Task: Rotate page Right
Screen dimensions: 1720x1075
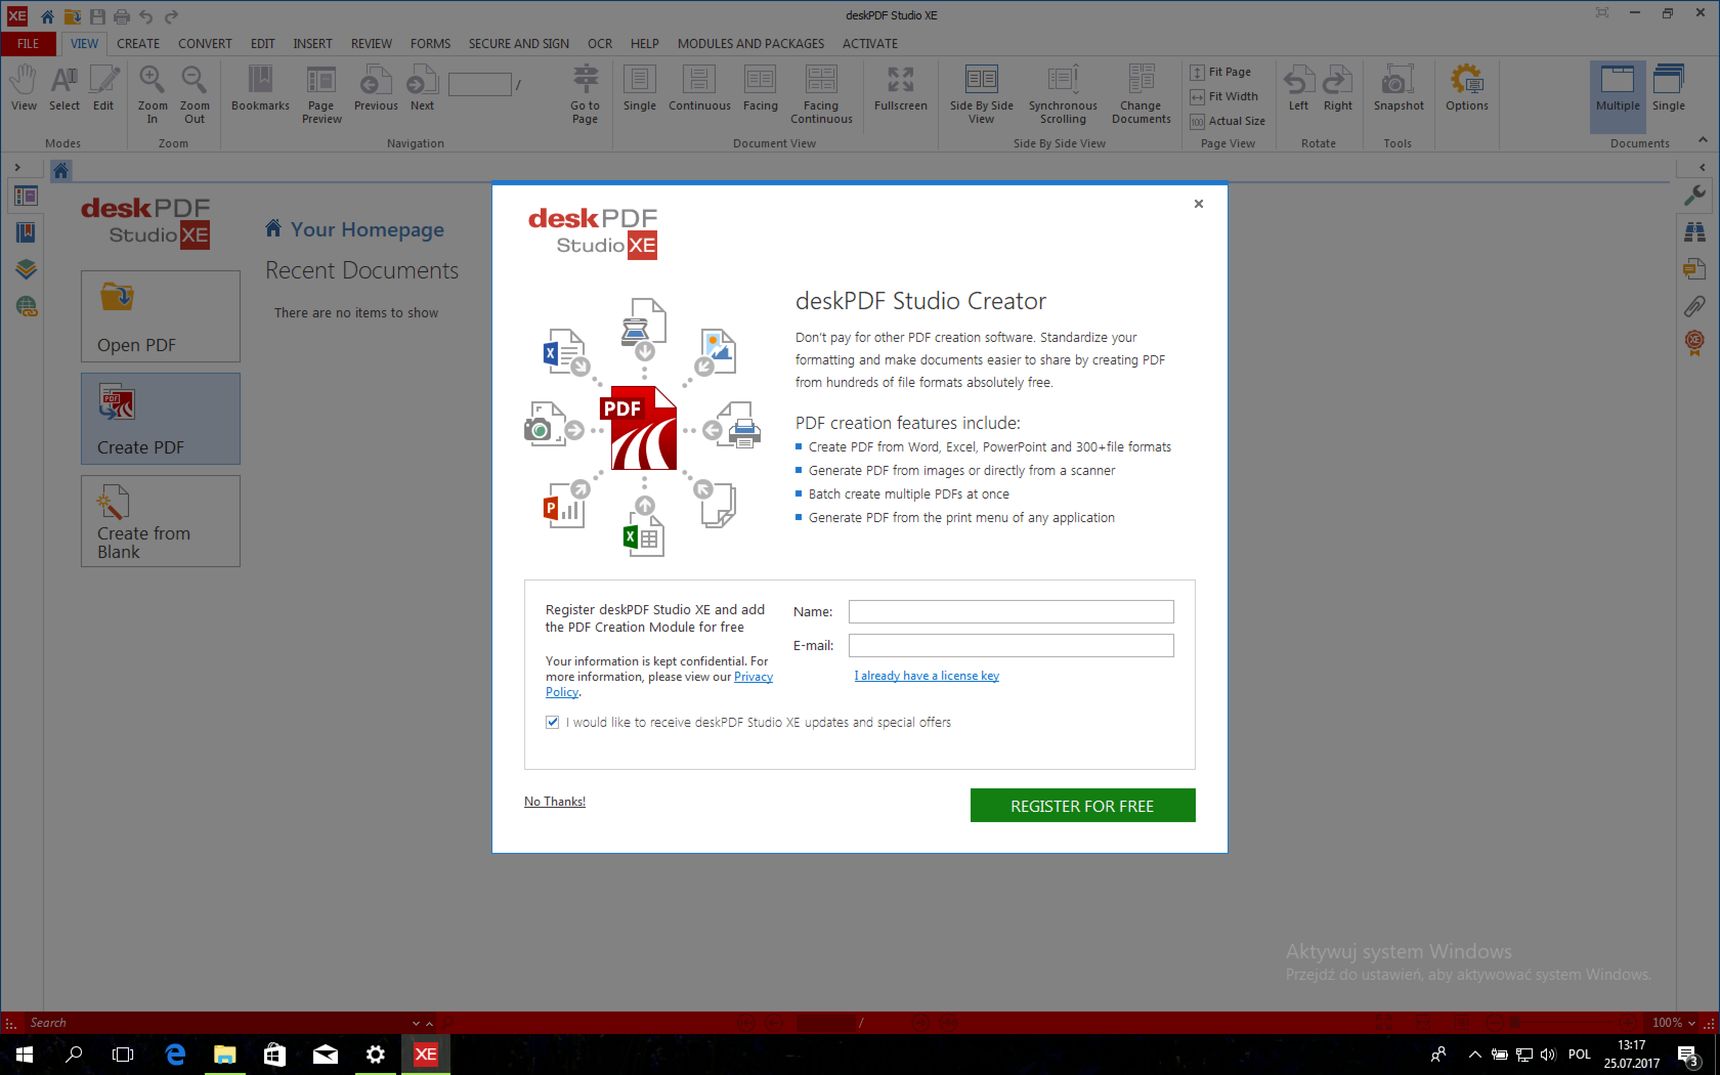Action: [1337, 88]
